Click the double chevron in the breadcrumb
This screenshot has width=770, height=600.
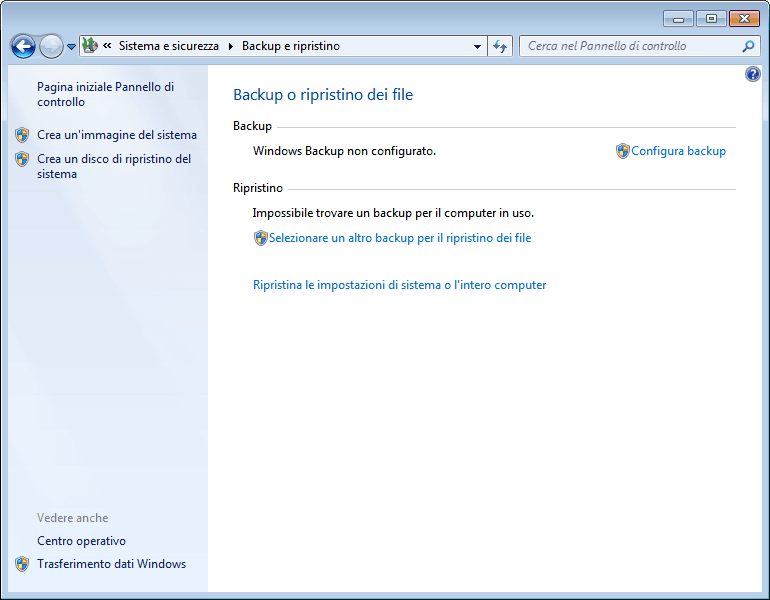(x=107, y=46)
